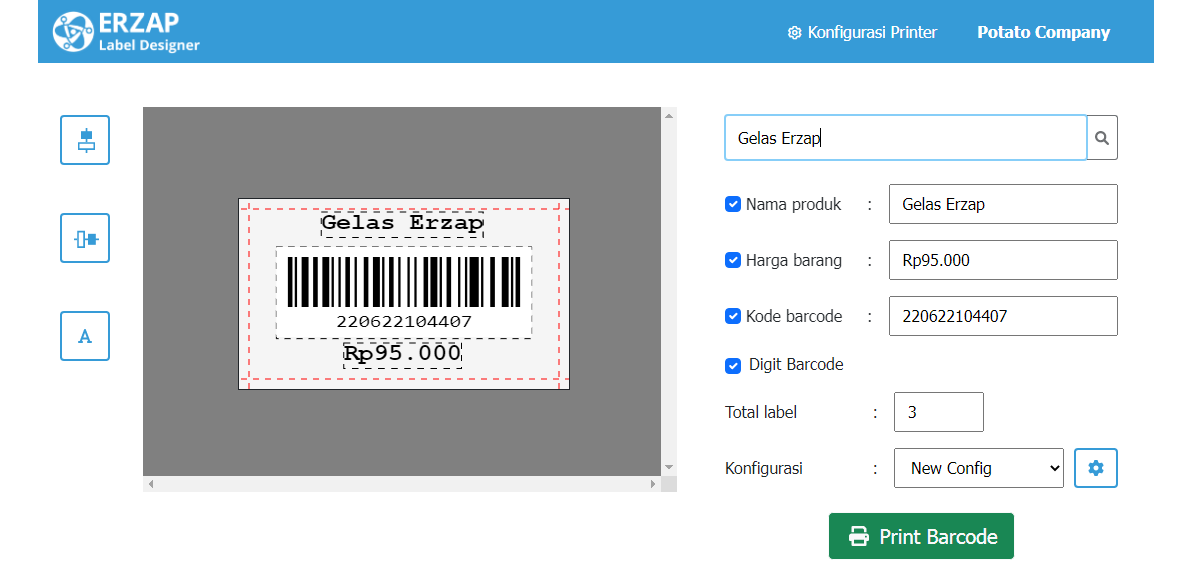Click the Total label number field

[939, 412]
